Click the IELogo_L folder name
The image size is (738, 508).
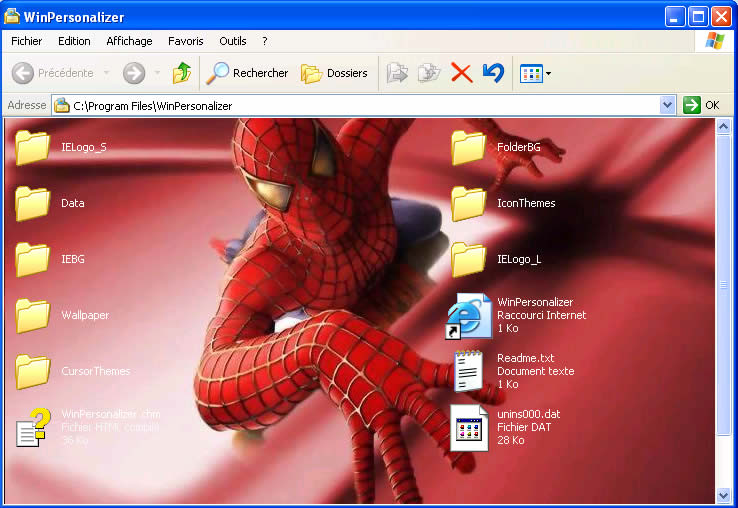tap(519, 259)
